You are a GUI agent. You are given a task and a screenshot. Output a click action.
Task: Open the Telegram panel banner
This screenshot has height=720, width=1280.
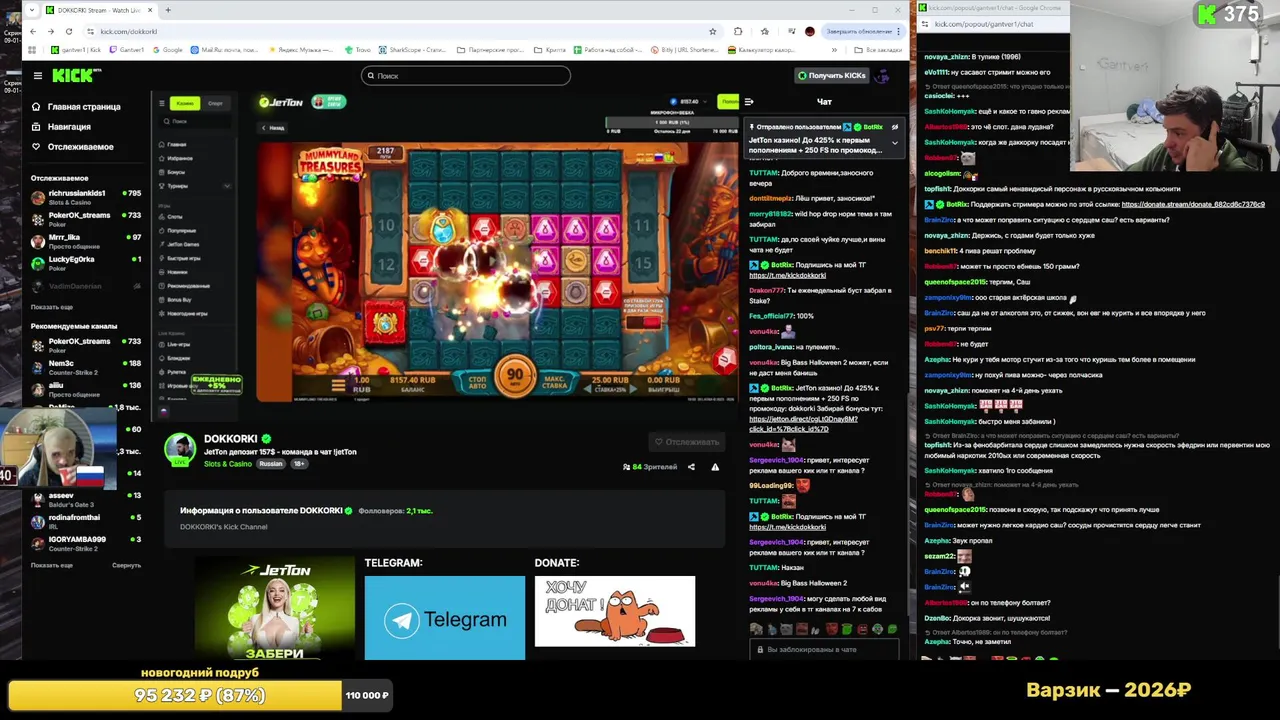click(x=445, y=618)
